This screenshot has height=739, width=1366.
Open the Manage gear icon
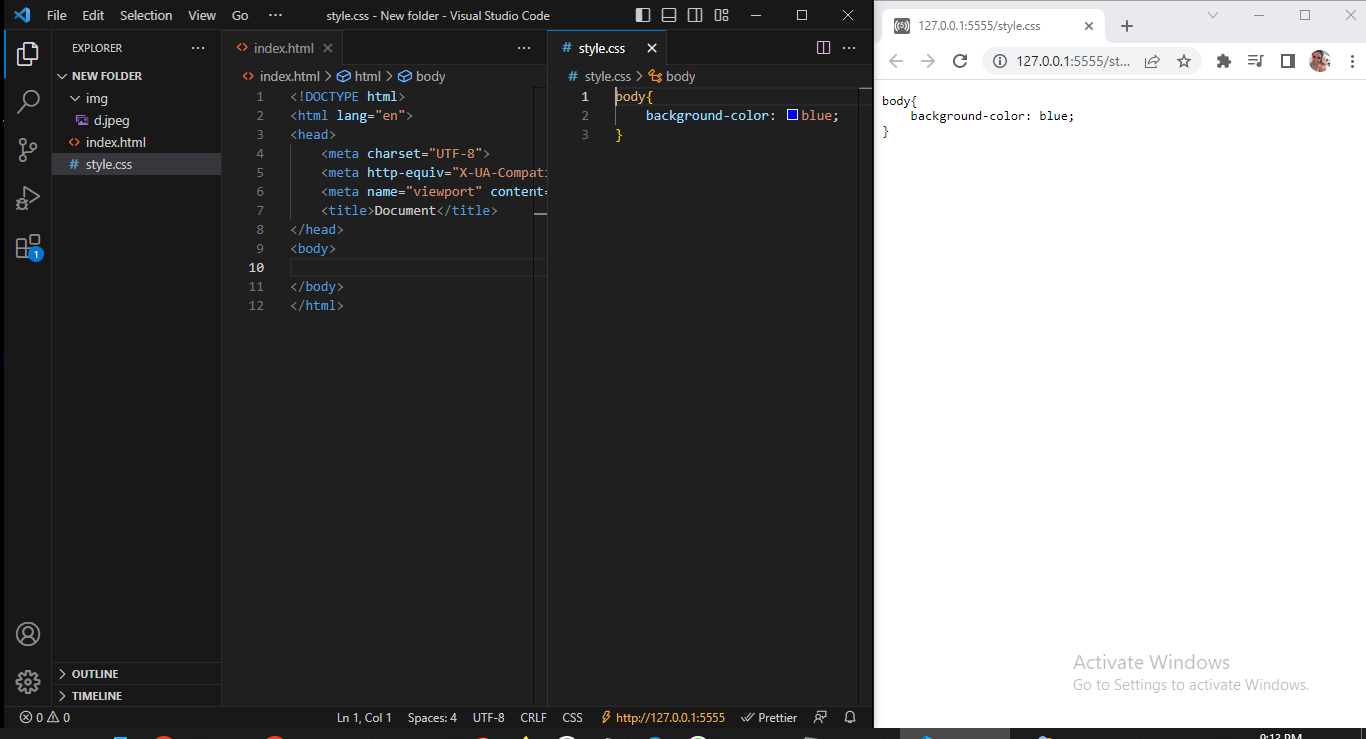pos(28,682)
